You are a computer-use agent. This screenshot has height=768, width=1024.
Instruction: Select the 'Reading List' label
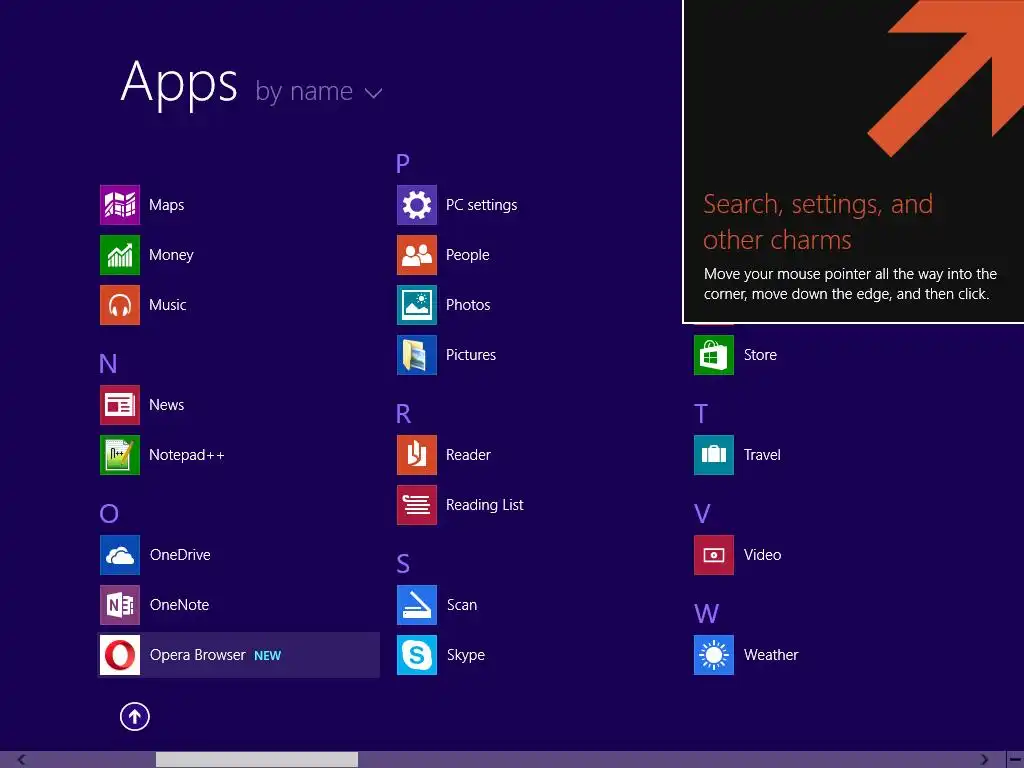[x=485, y=505]
